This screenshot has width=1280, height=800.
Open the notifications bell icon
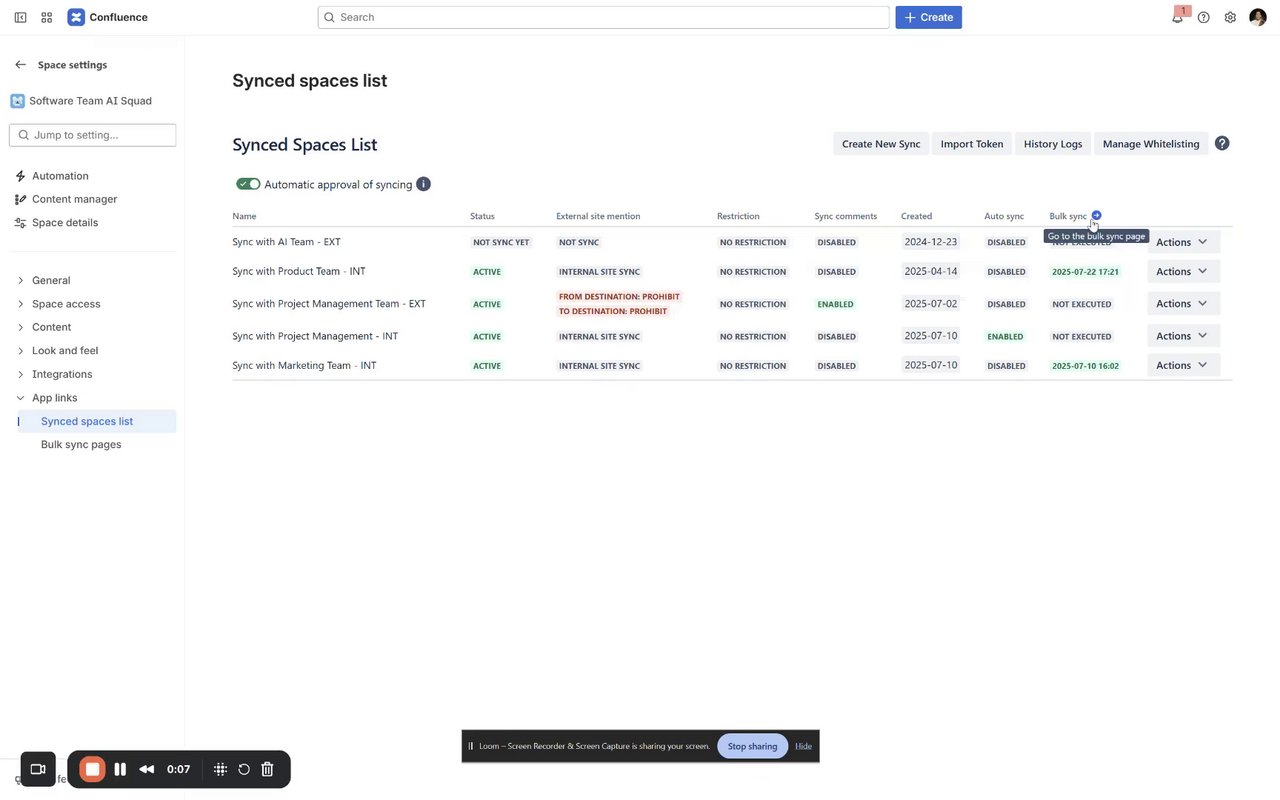[x=1177, y=18]
